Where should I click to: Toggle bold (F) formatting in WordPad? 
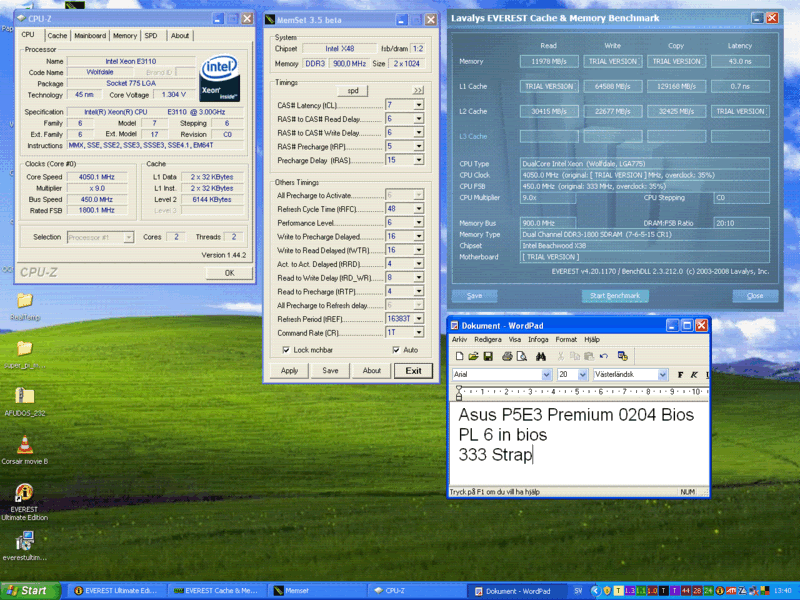[x=680, y=374]
